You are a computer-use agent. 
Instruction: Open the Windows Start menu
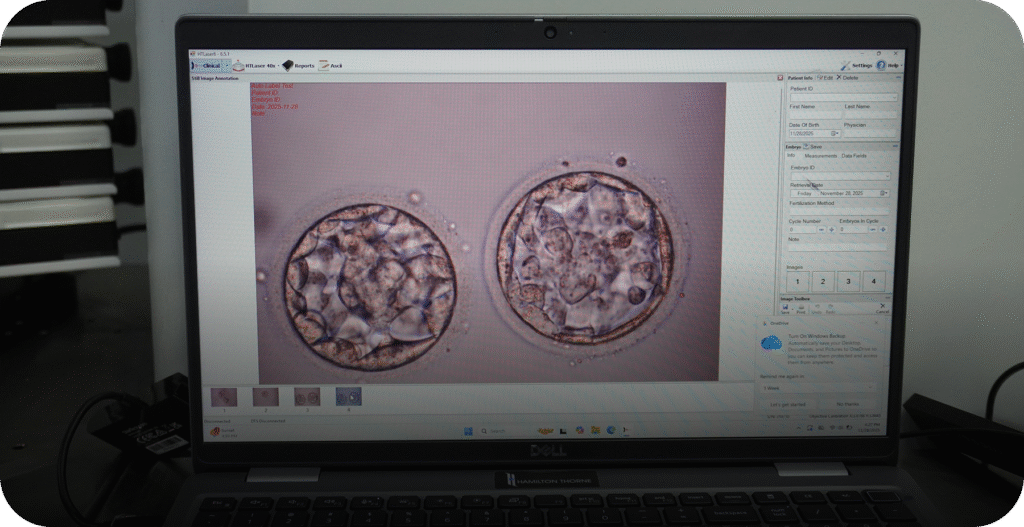tap(468, 430)
